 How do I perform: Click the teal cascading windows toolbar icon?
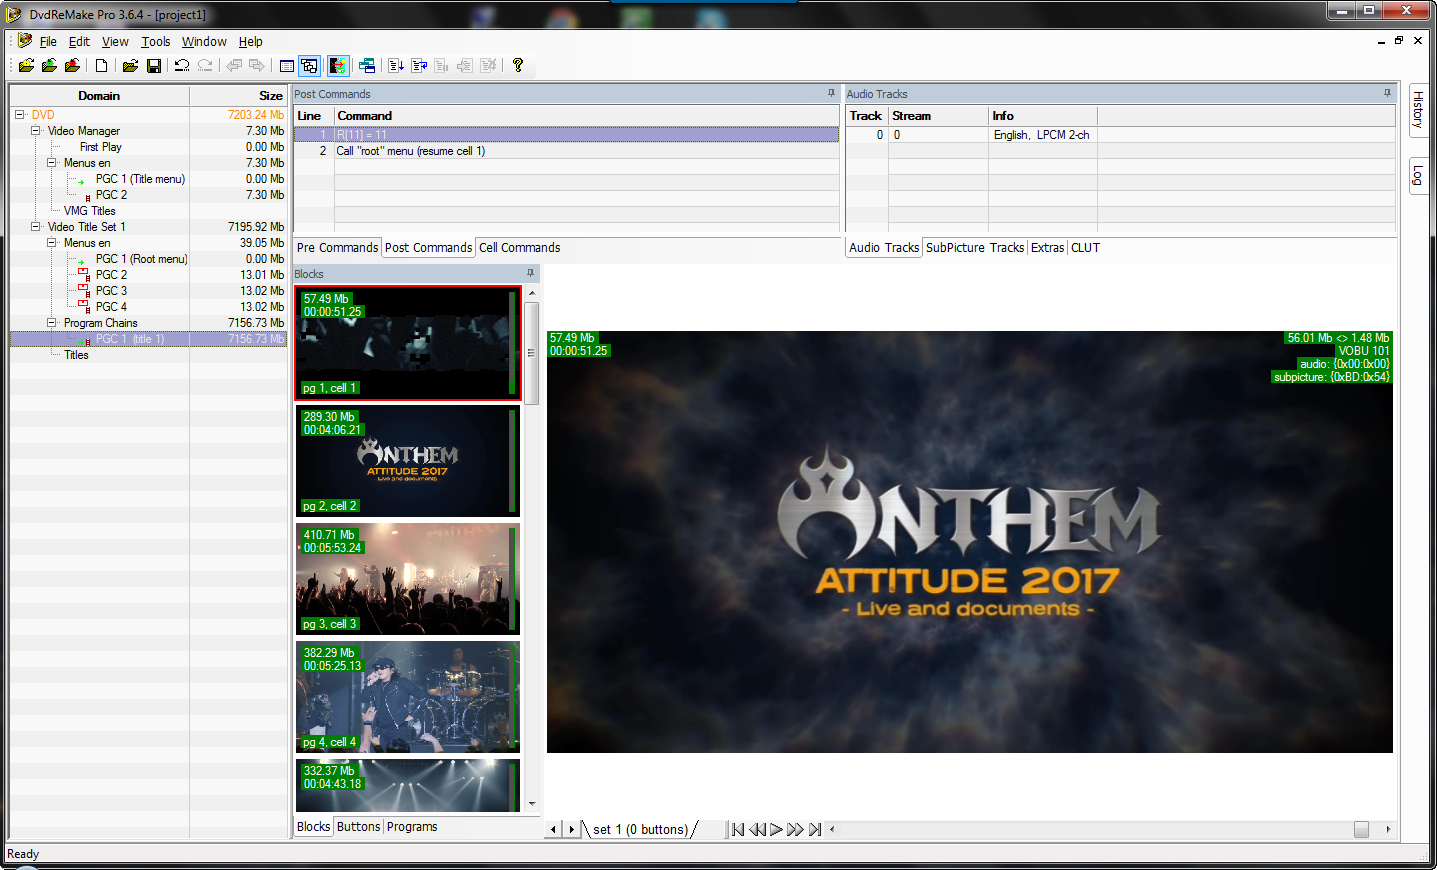367,66
